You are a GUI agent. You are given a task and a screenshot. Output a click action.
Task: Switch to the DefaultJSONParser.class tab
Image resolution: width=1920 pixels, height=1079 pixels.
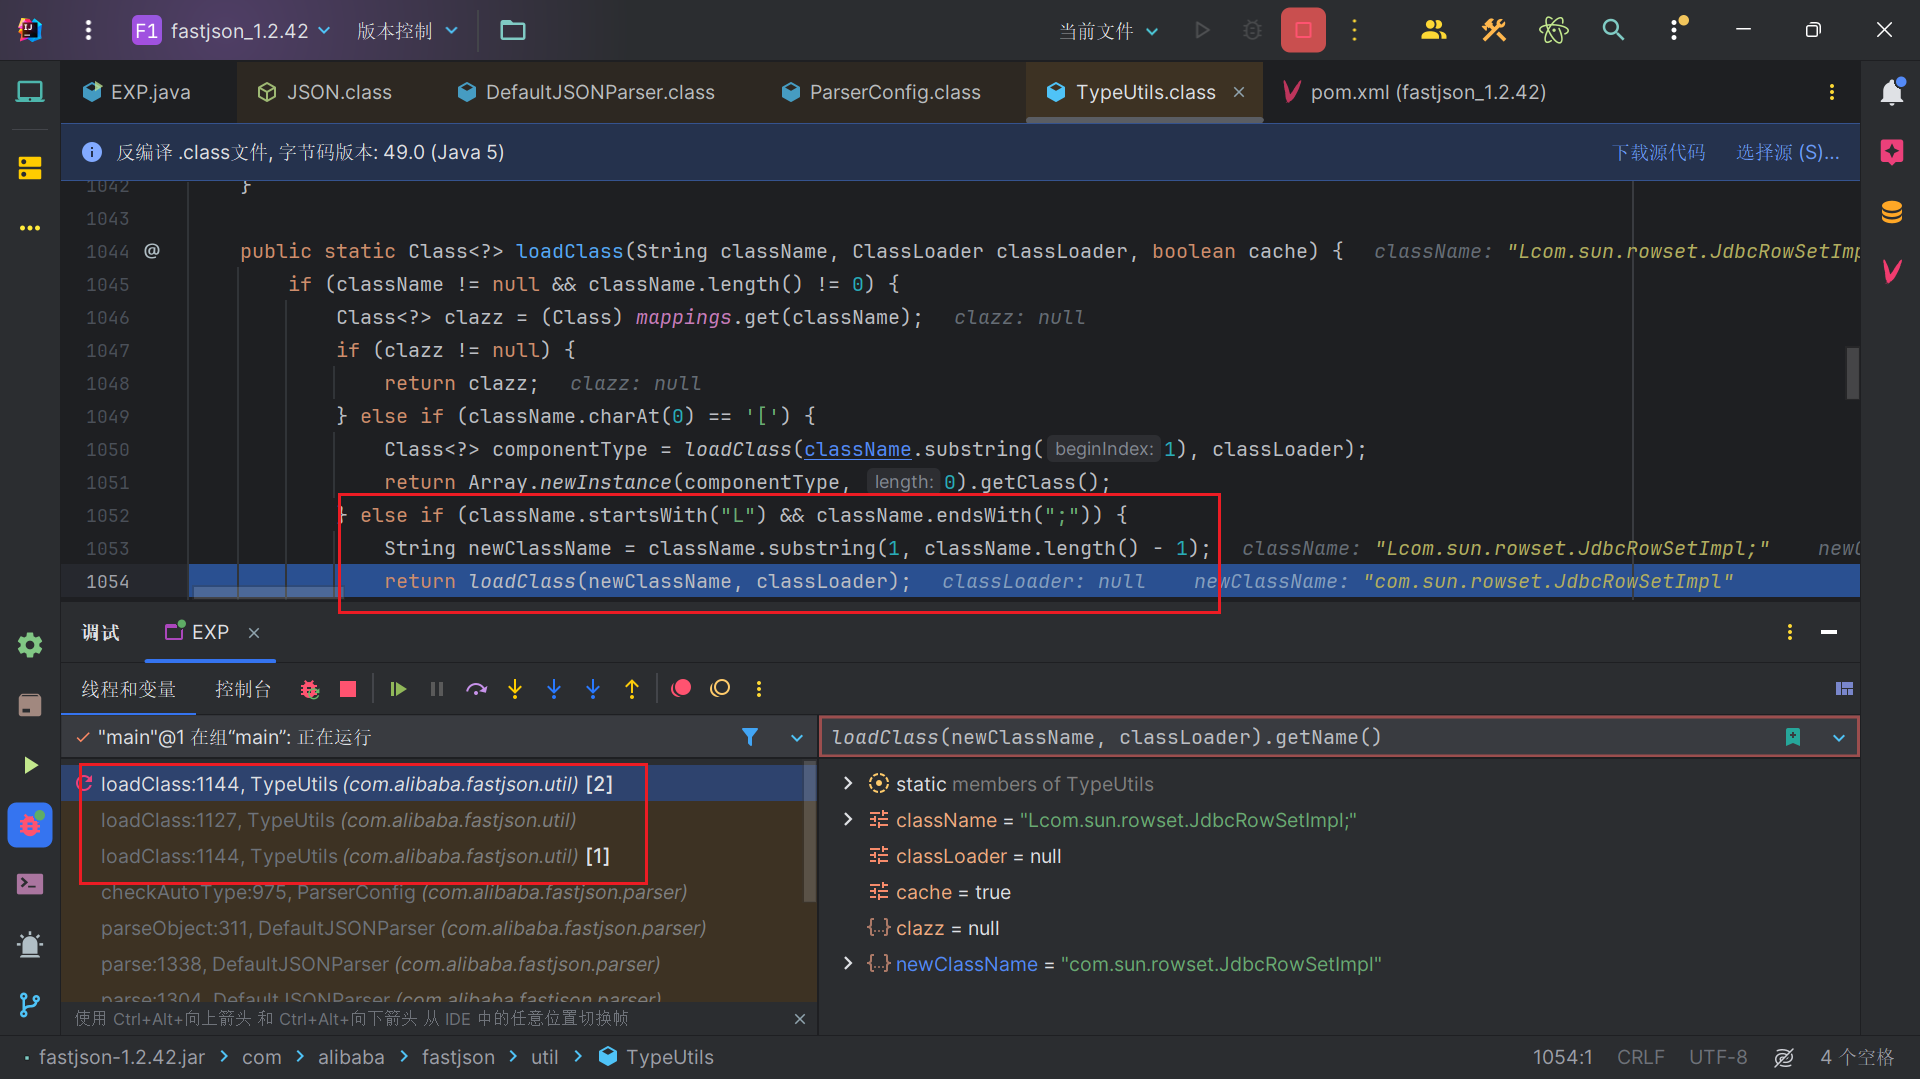click(586, 92)
